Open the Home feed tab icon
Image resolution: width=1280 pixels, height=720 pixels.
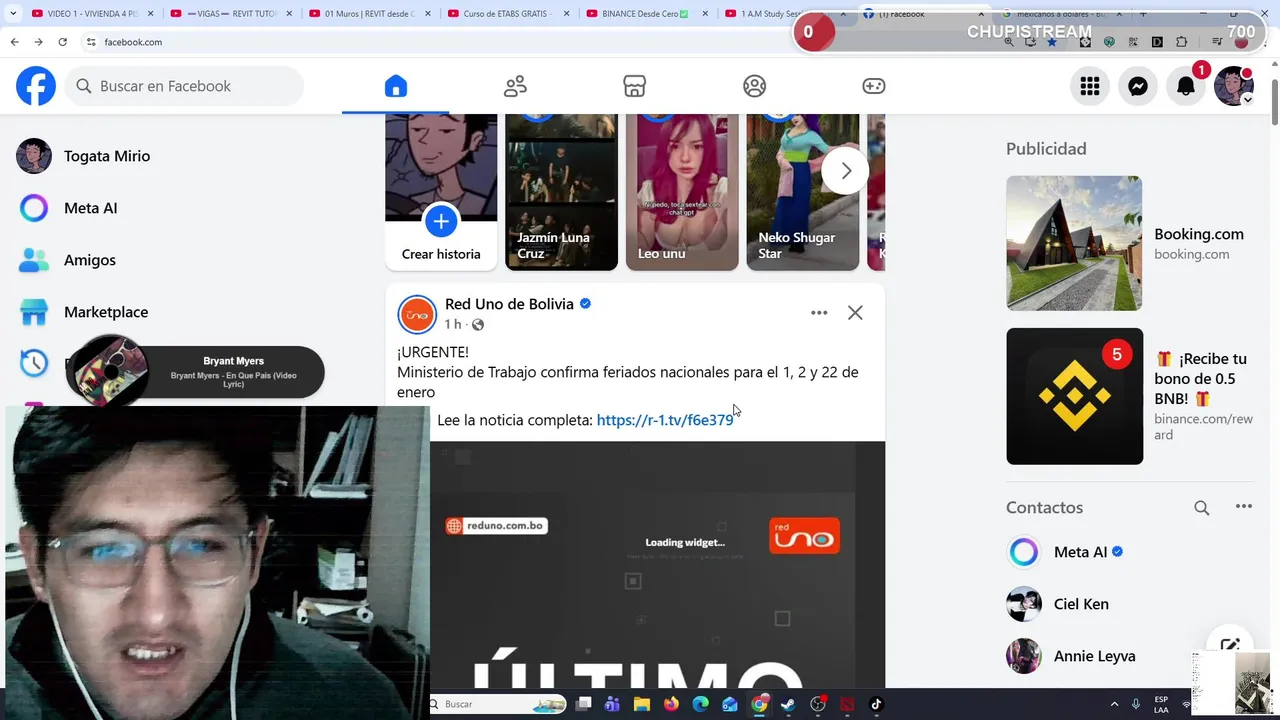396,86
